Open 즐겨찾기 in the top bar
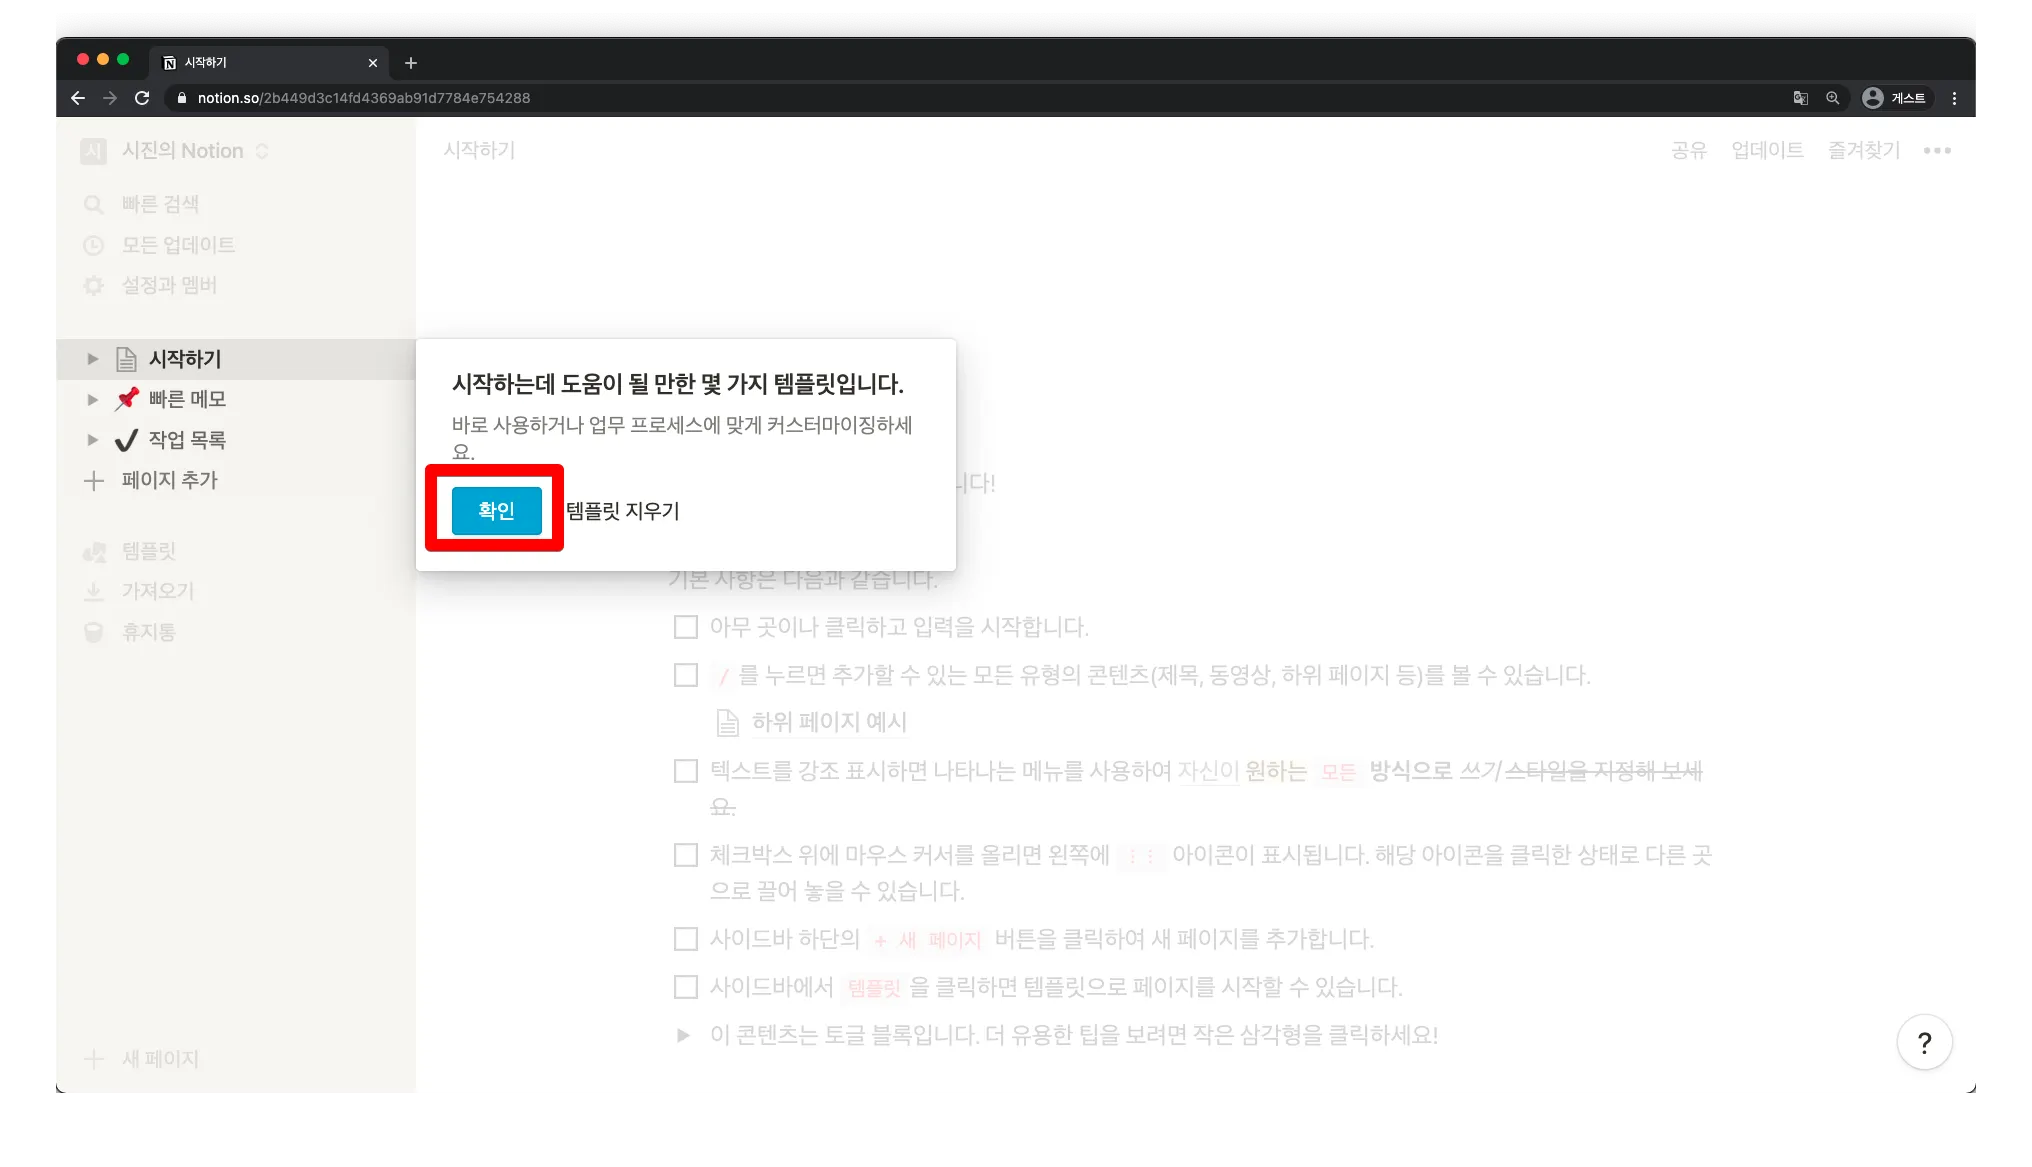The image size is (2032, 1167). pyautogui.click(x=1863, y=150)
